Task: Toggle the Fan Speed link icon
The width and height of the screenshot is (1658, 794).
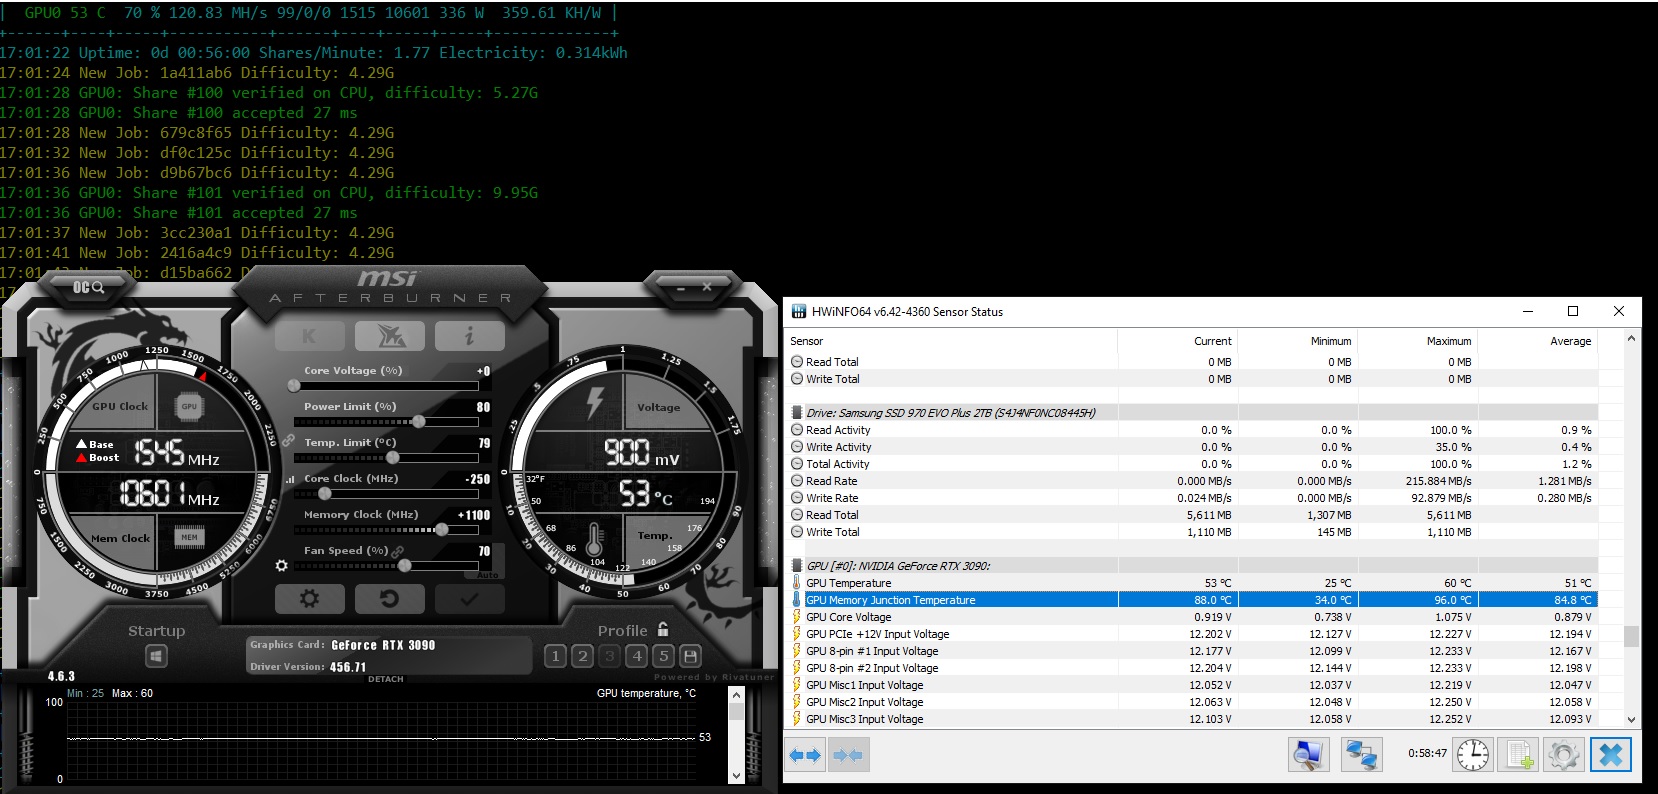Action: (x=398, y=551)
